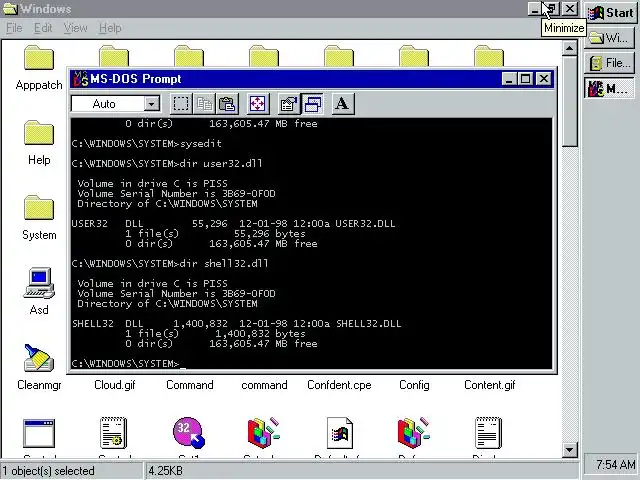Select the Content.gif file label
Screen dimensions: 640x480
[490, 385]
